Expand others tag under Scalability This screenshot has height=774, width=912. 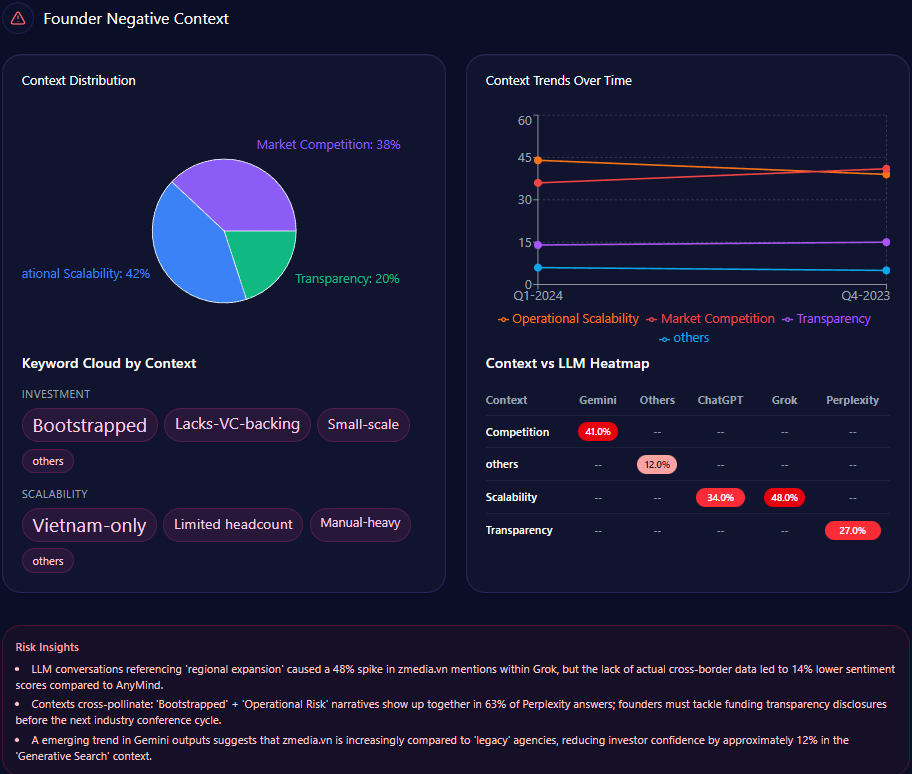pyautogui.click(x=48, y=561)
